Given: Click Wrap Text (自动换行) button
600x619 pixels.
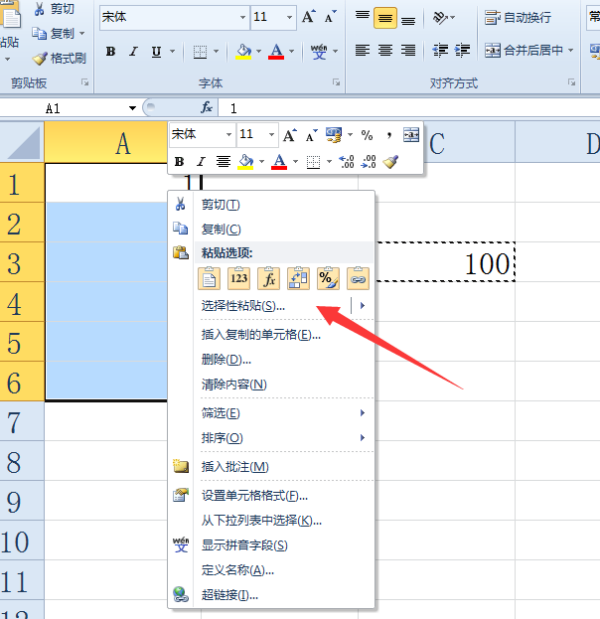Looking at the screenshot, I should pyautogui.click(x=518, y=17).
